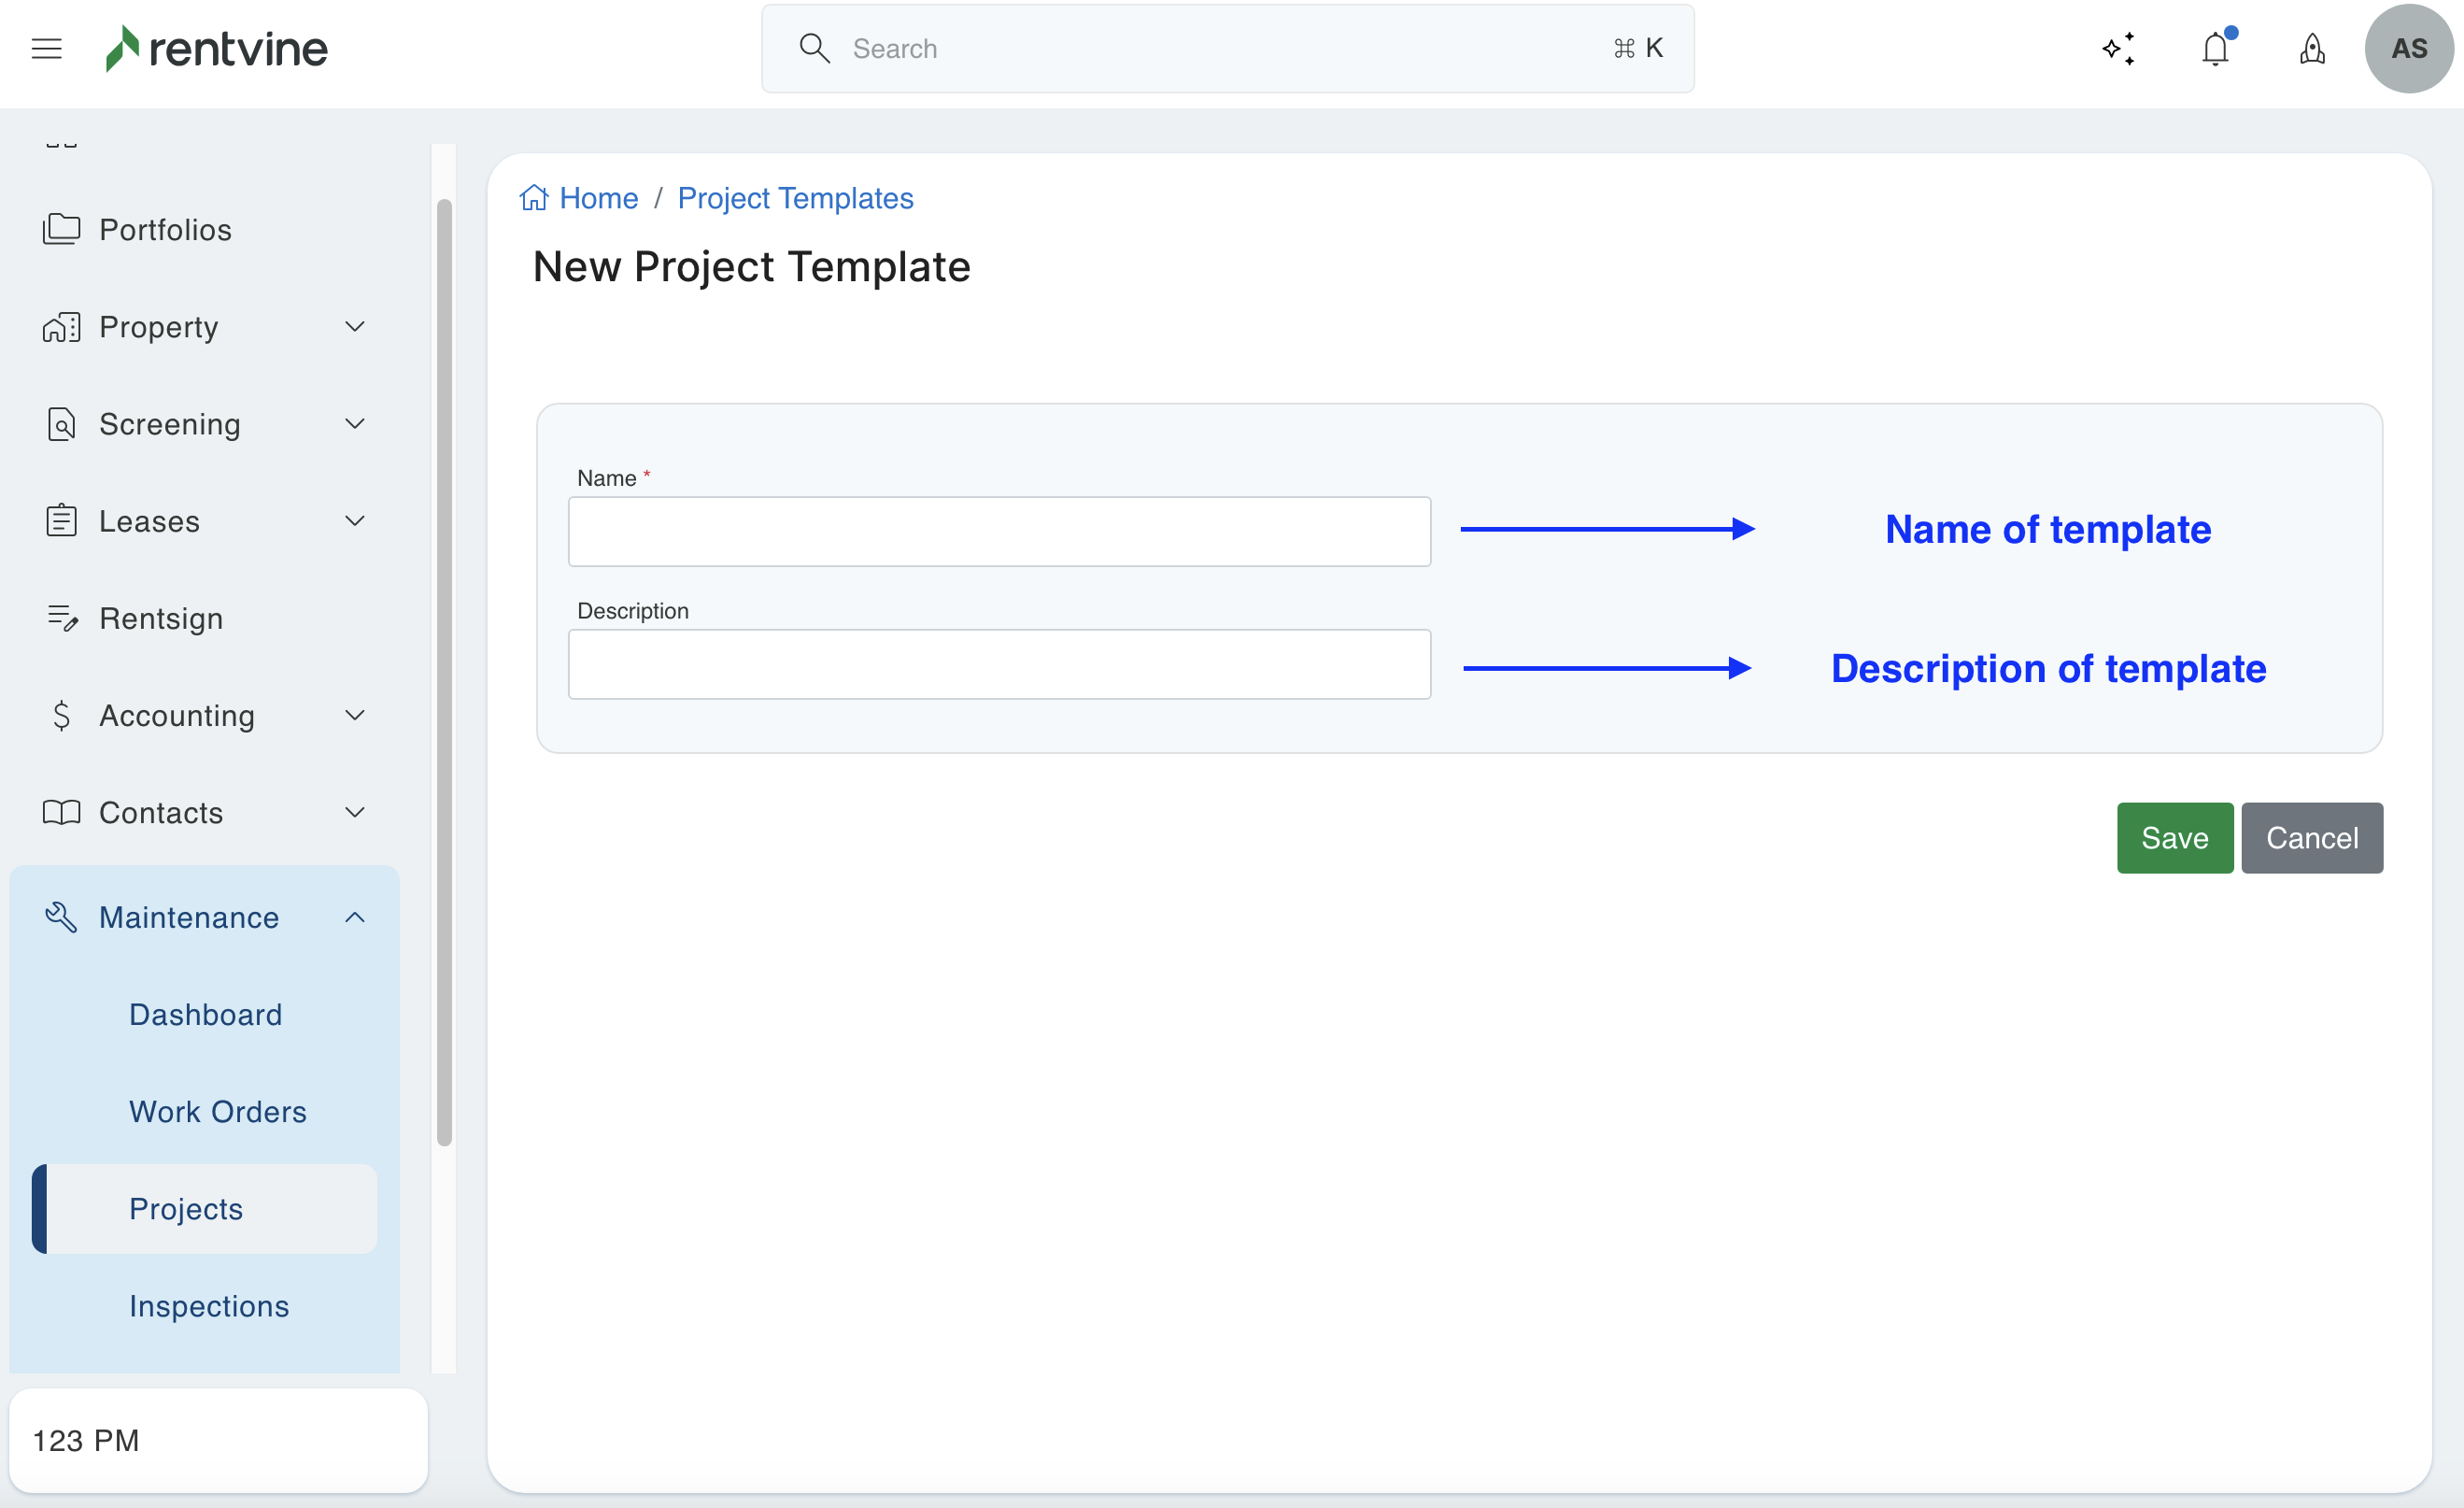Select Inspections in the sidebar
This screenshot has height=1508, width=2464.
pos(209,1305)
